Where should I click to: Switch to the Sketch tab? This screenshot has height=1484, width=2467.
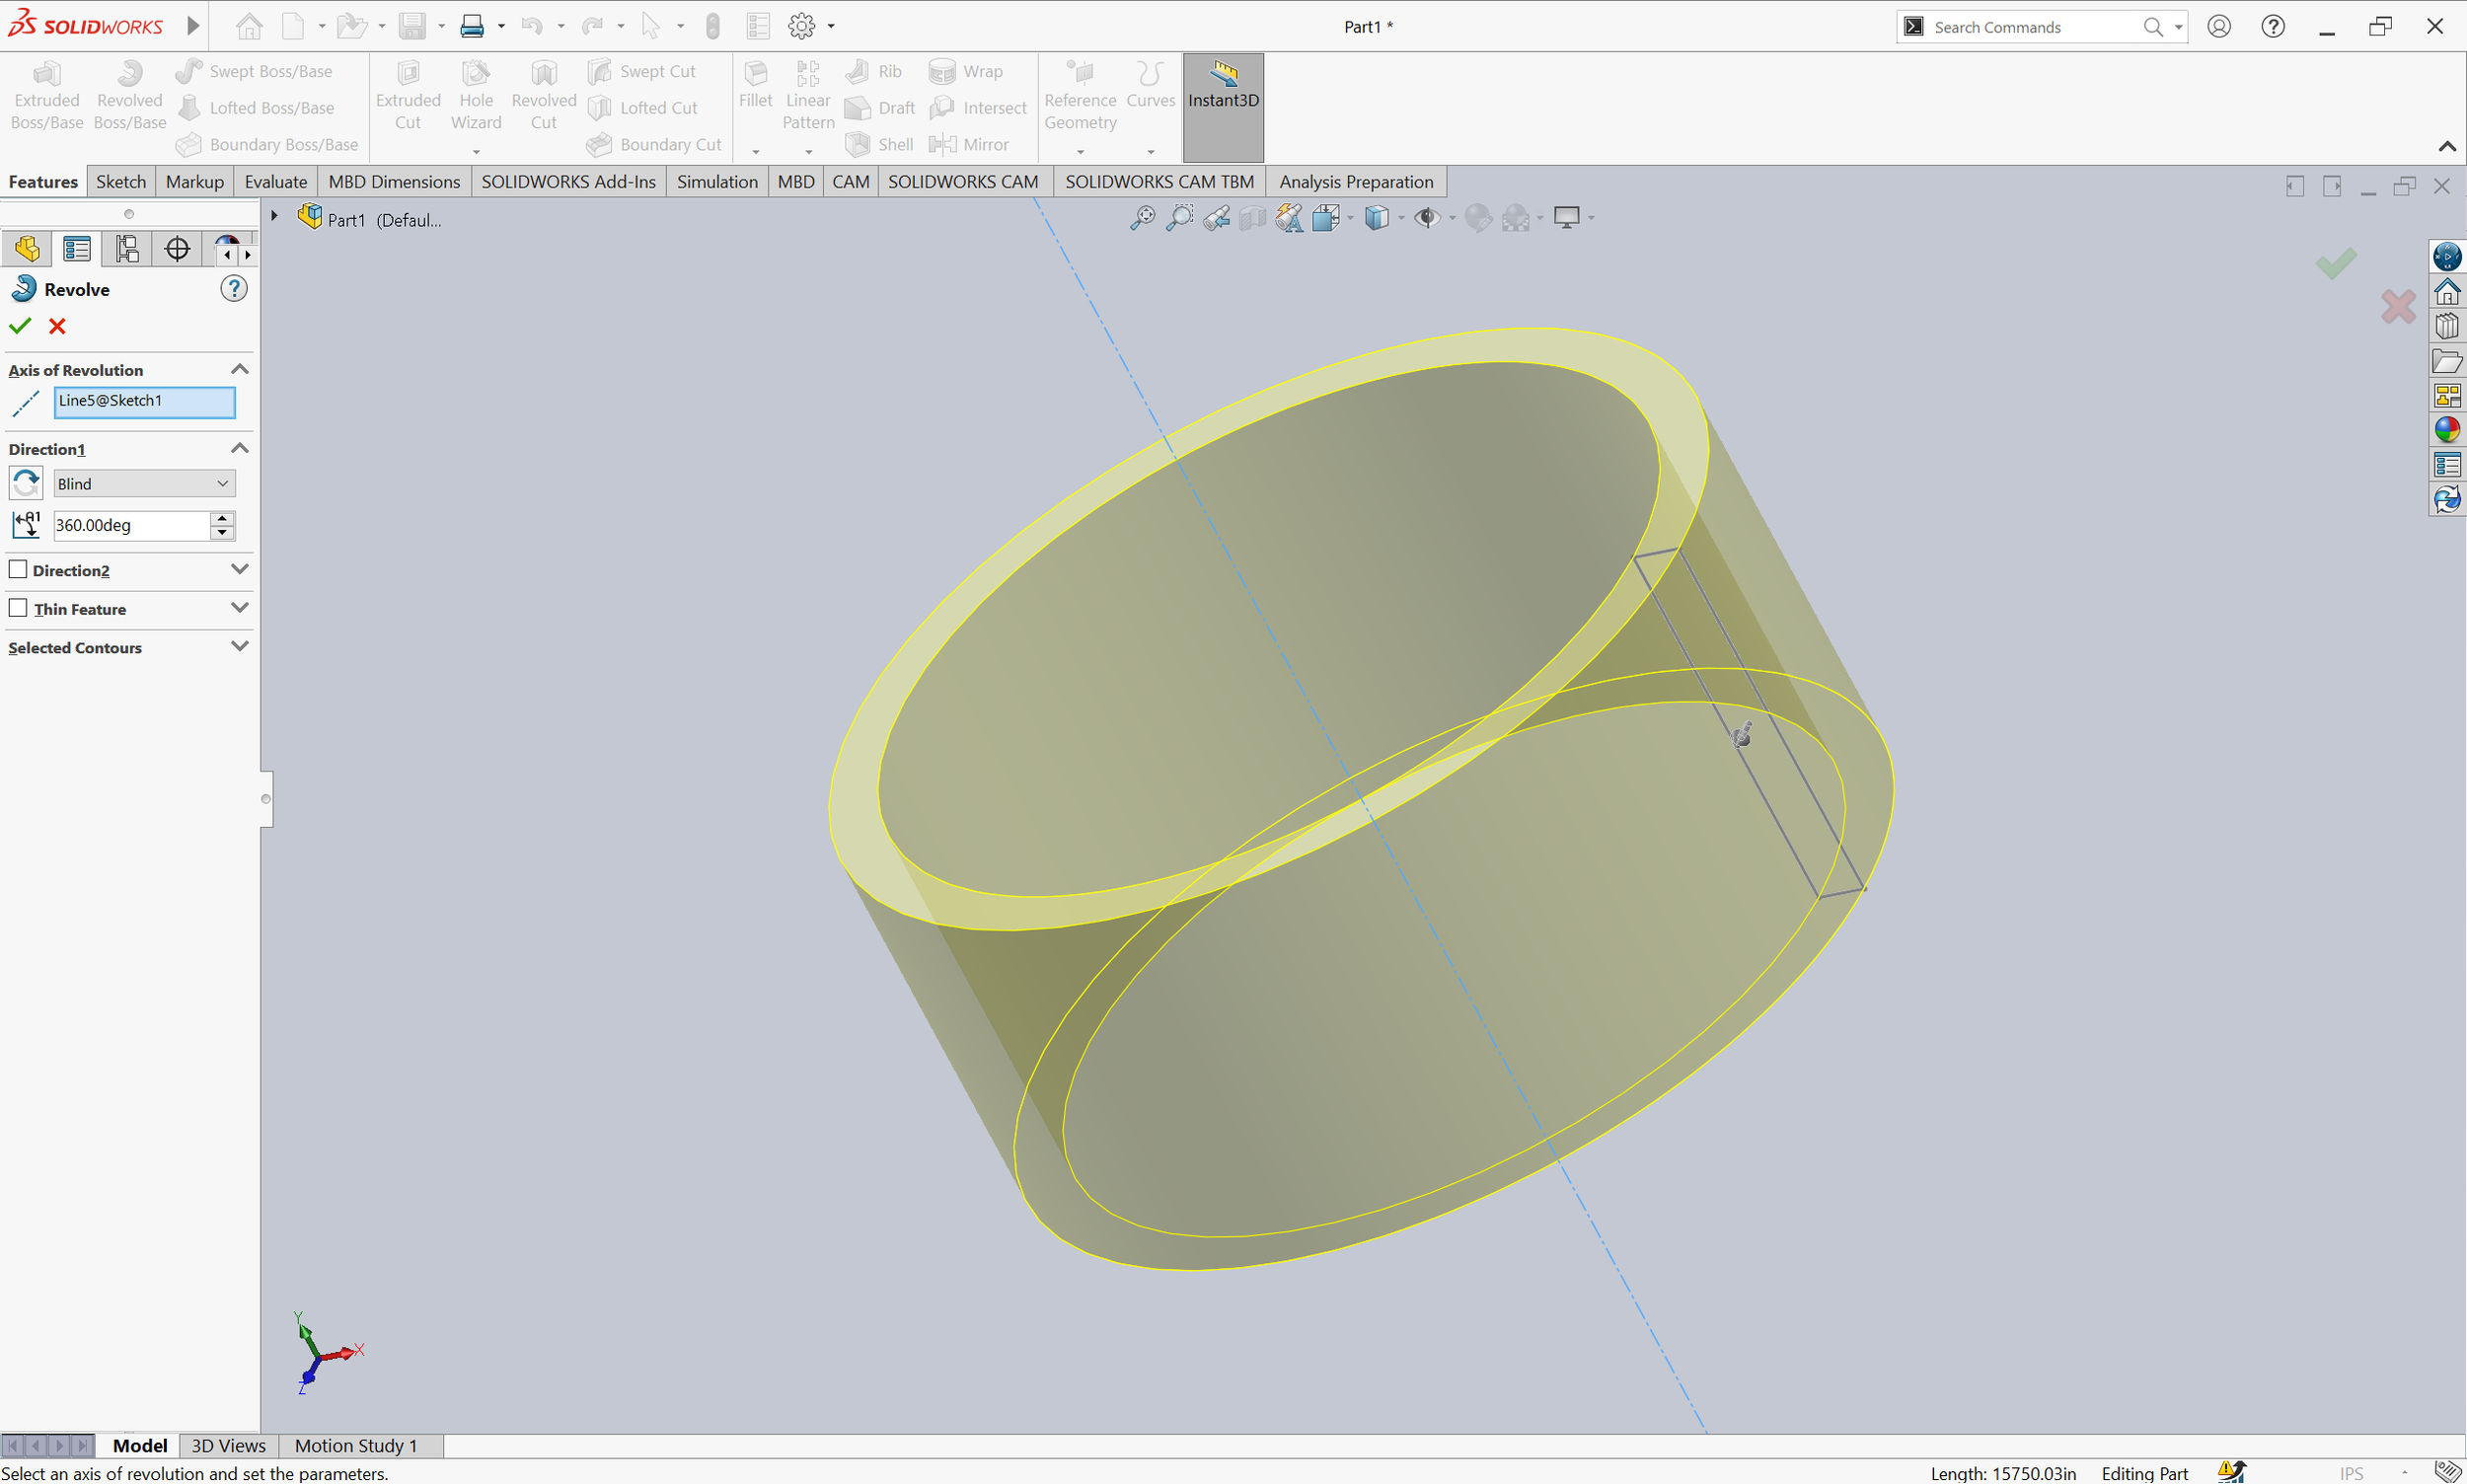click(121, 181)
